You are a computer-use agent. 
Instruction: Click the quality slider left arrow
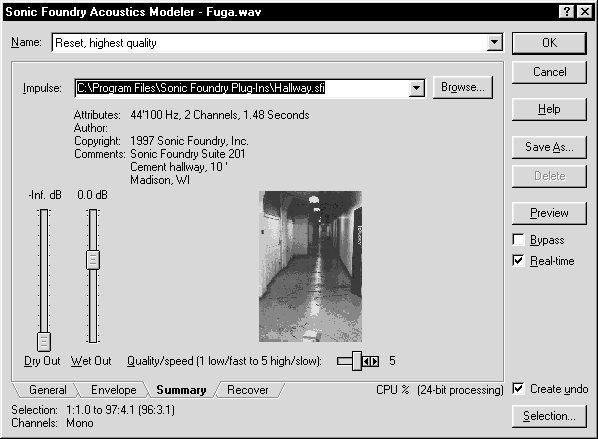(x=366, y=361)
